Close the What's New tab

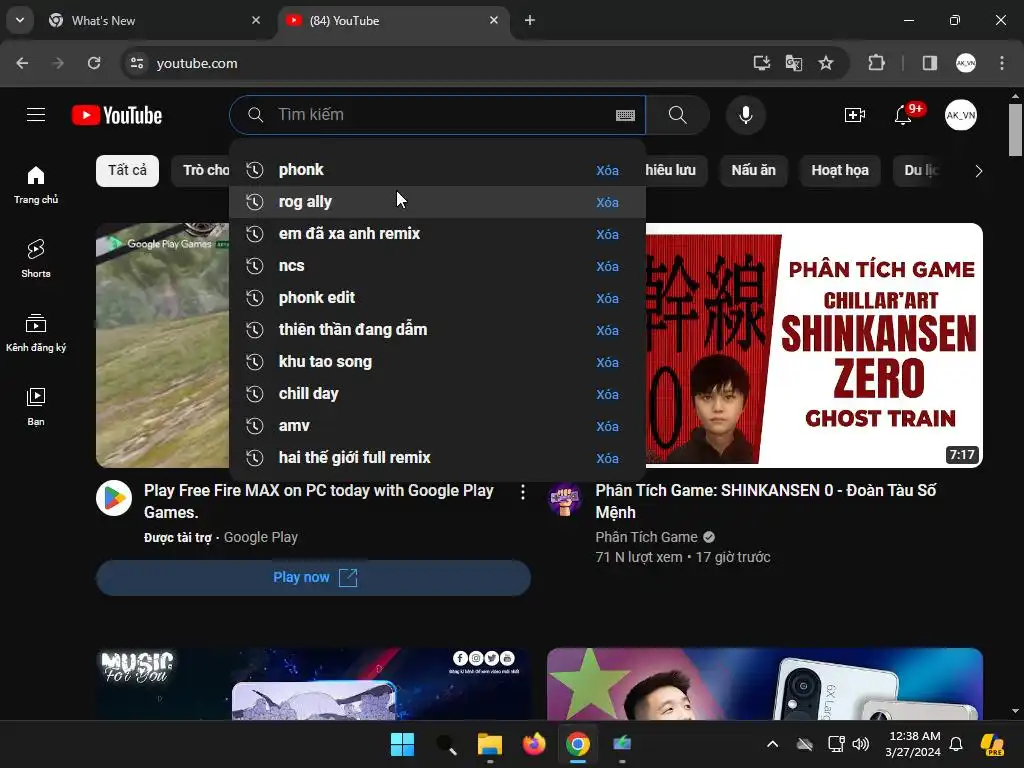pyautogui.click(x=256, y=20)
